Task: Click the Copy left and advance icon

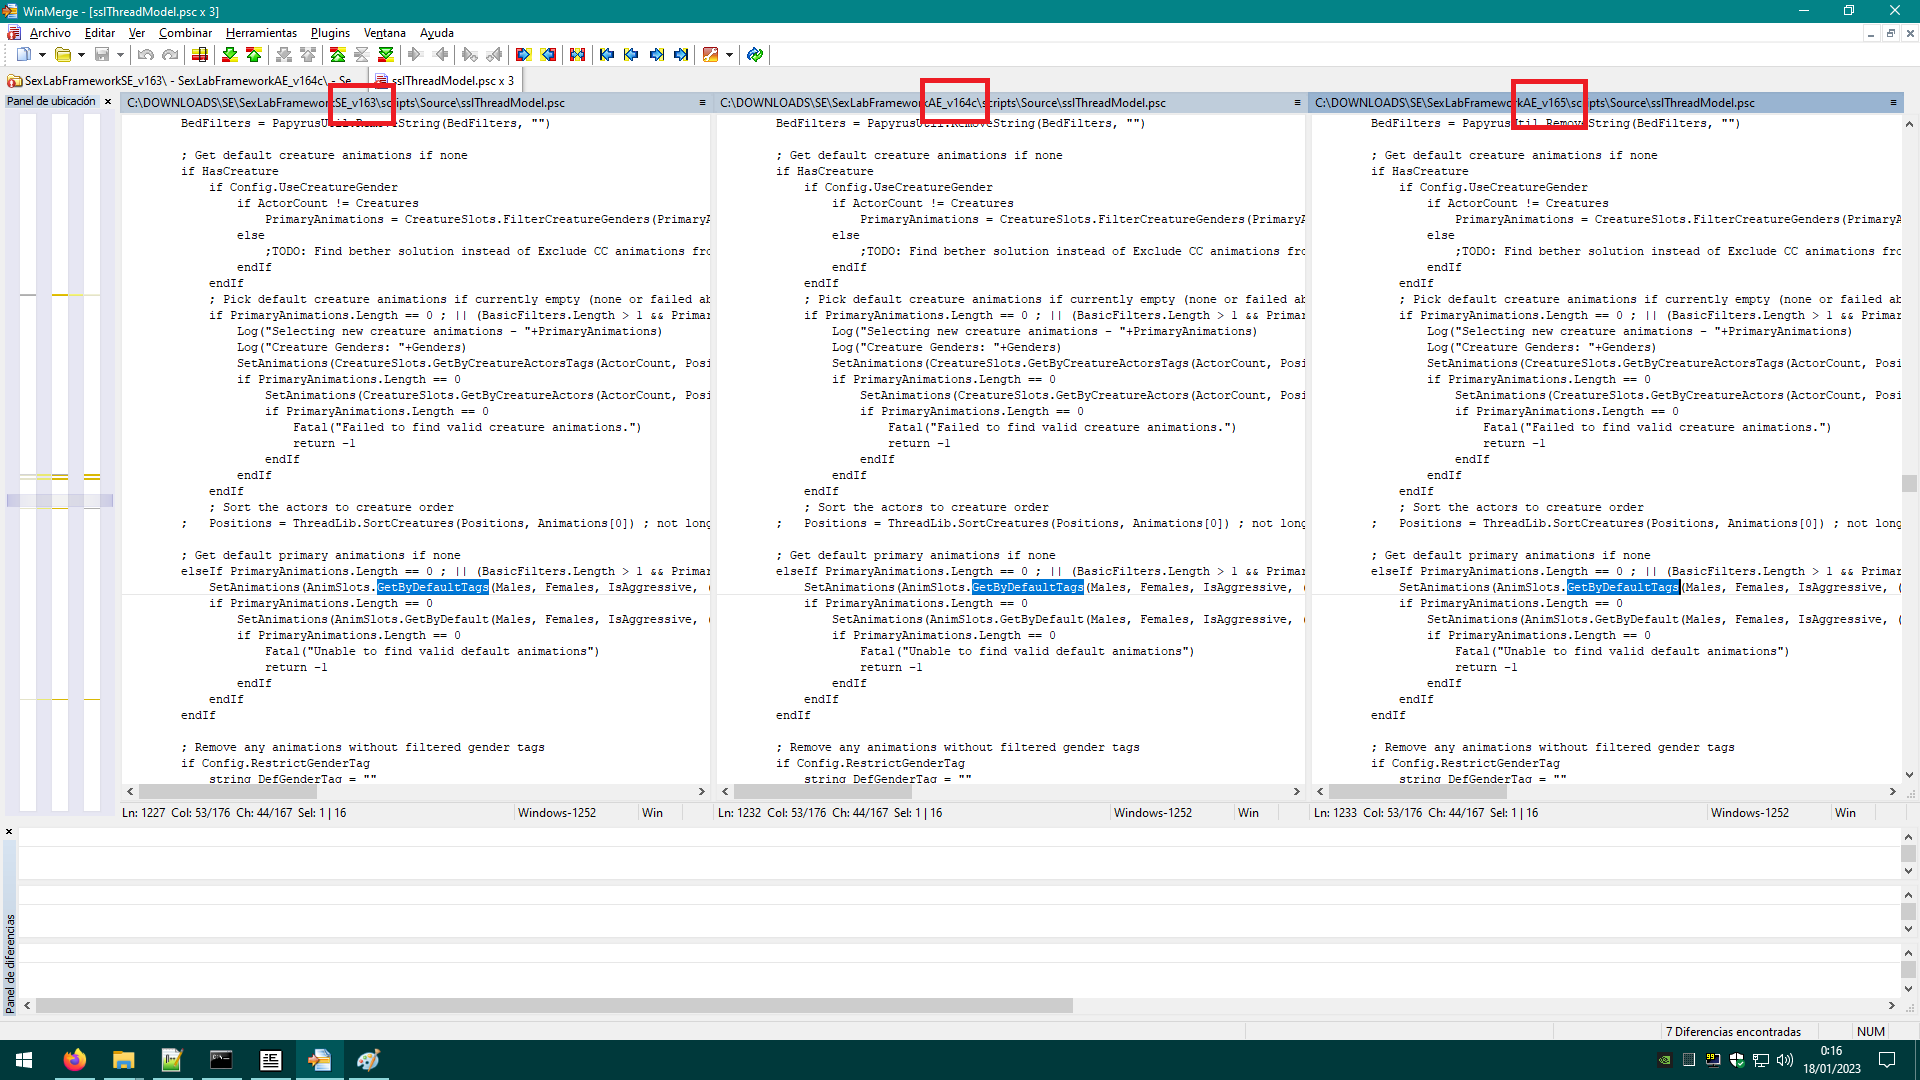Action: click(x=494, y=55)
